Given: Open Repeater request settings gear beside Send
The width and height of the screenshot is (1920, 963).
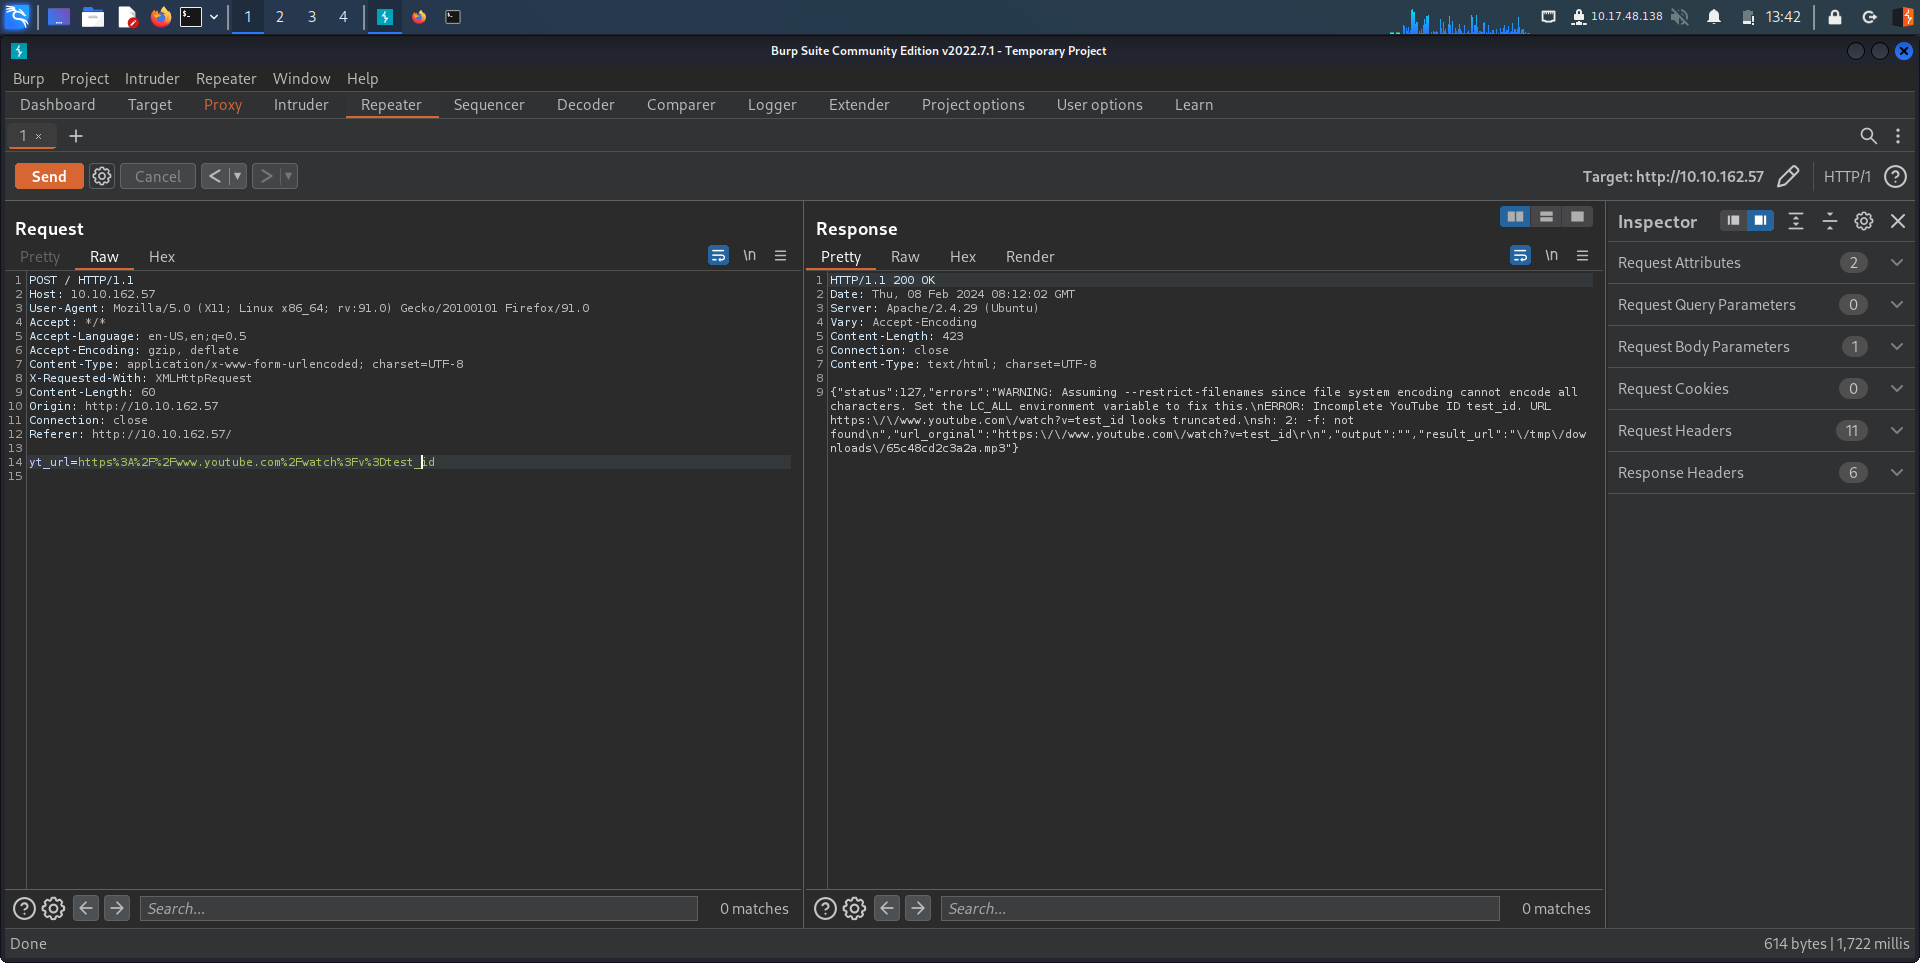Looking at the screenshot, I should click(102, 176).
